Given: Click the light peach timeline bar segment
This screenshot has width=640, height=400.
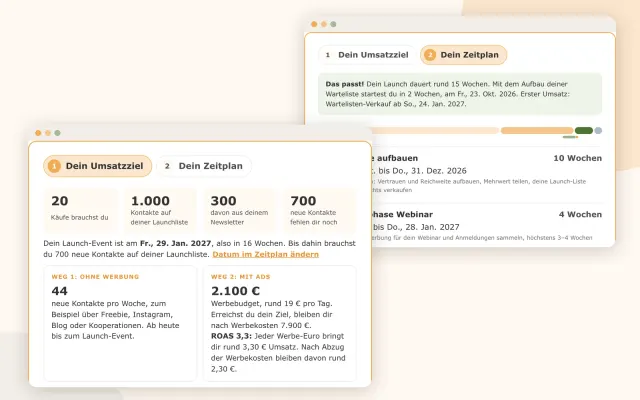Looking at the screenshot, I should coord(435,131).
